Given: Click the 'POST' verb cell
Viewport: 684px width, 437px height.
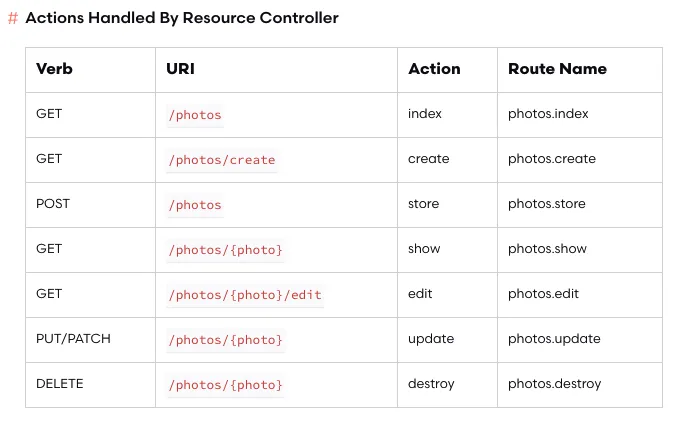Looking at the screenshot, I should pos(53,204).
